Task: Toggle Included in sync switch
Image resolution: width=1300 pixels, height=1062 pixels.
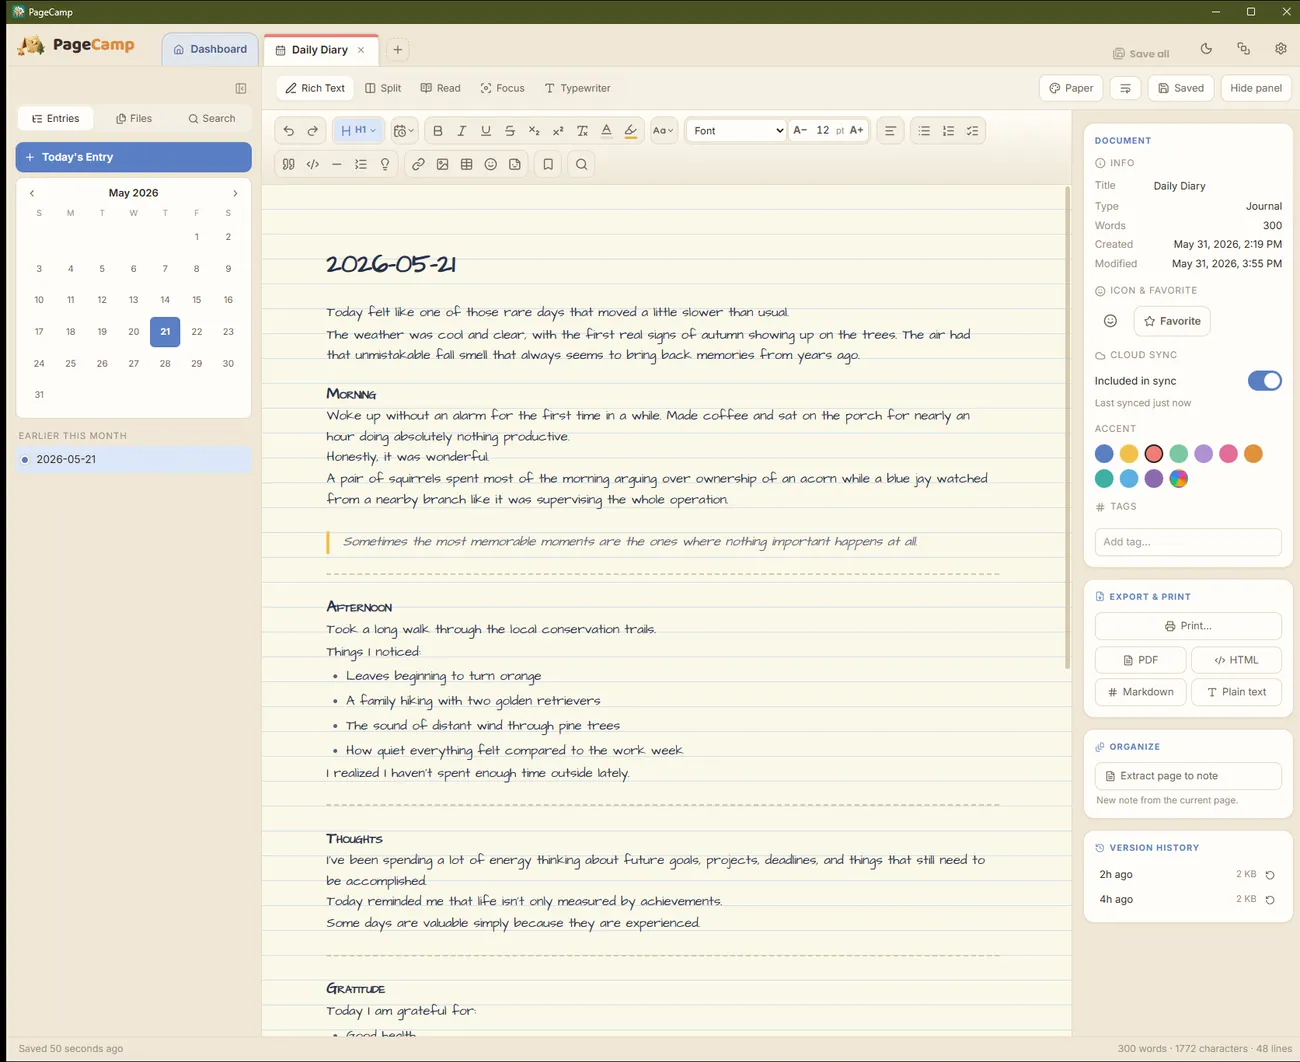Action: [x=1264, y=381]
